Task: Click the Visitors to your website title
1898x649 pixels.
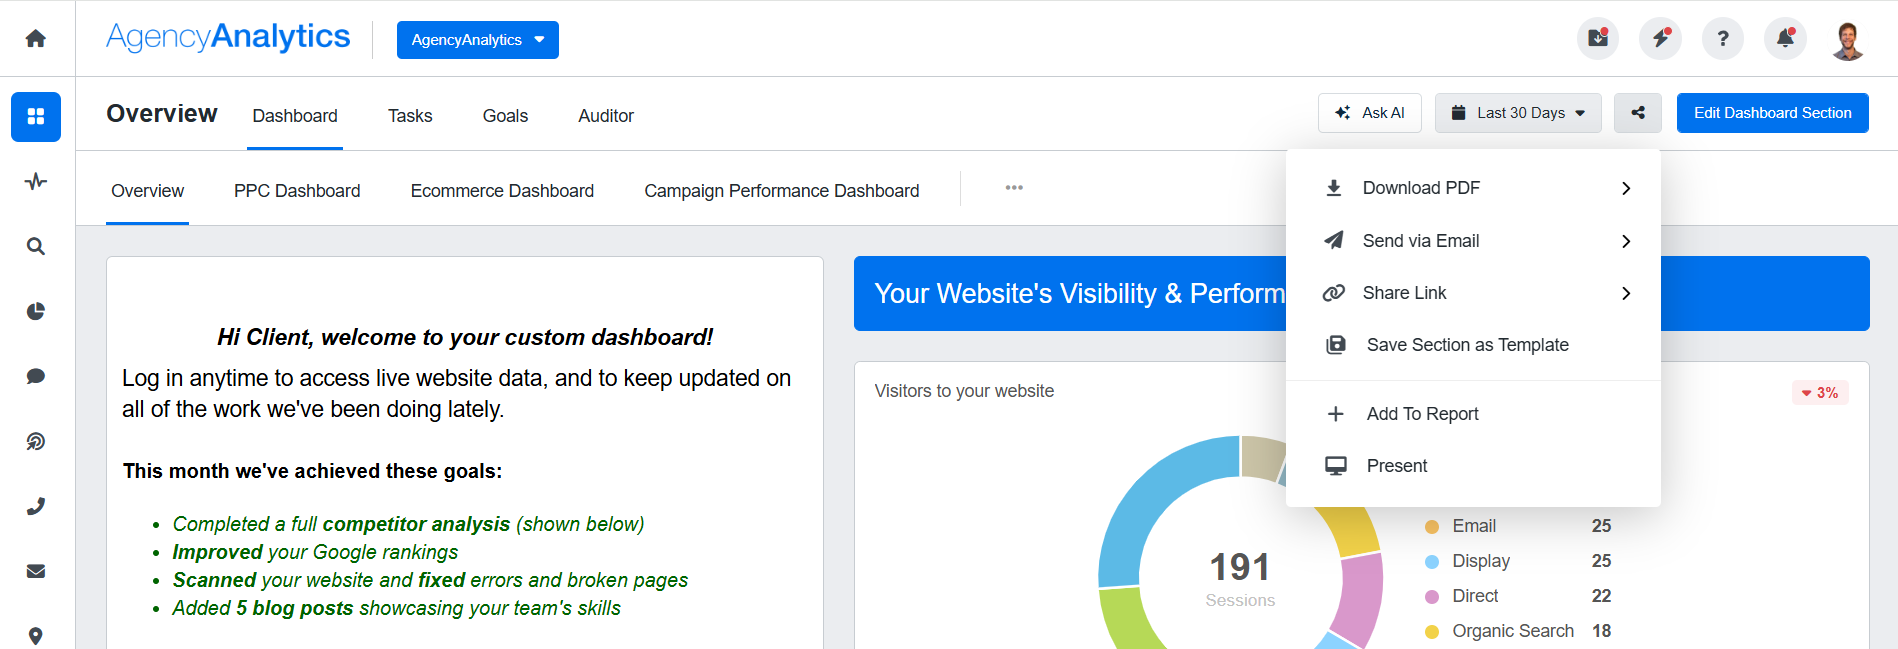Action: (x=964, y=391)
